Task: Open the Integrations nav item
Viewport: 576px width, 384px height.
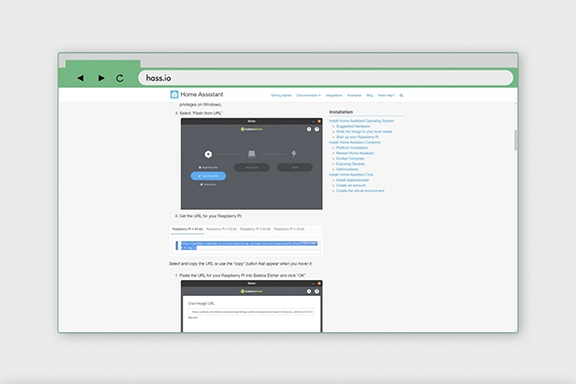Action: [x=334, y=95]
